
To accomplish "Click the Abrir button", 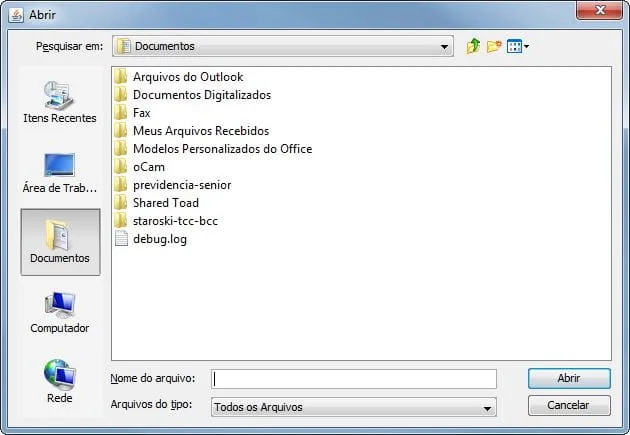I will tap(569, 378).
